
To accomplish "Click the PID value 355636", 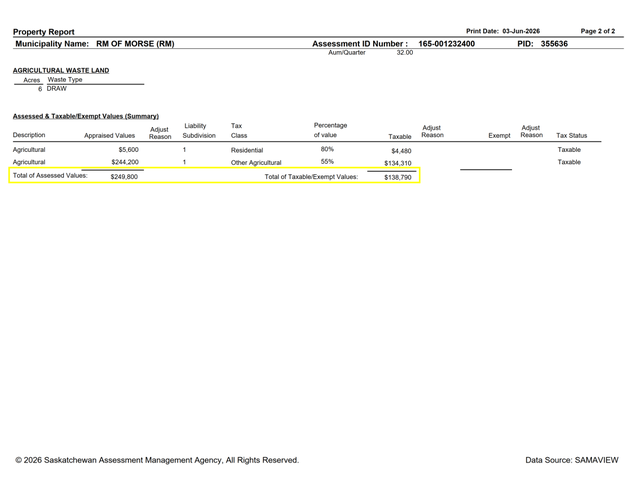I will [554, 44].
